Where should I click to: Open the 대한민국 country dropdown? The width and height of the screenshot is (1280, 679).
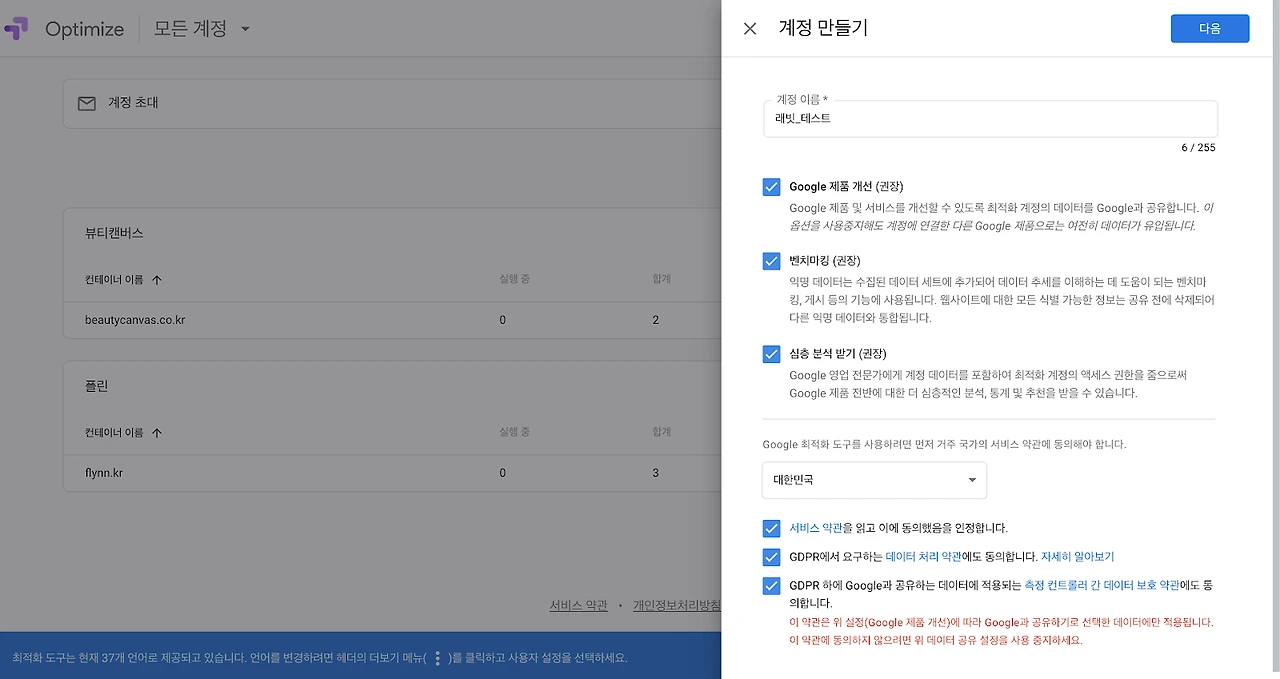874,480
